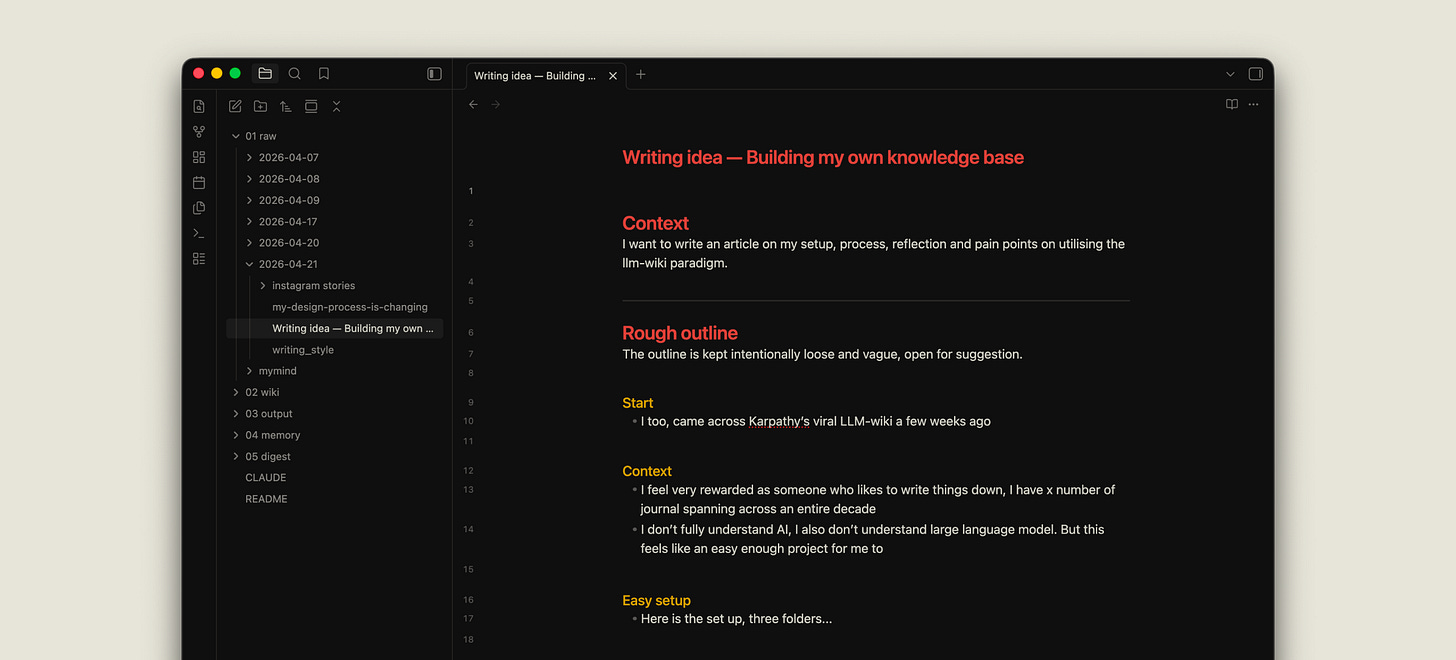Create a new note icon
This screenshot has height=660, width=1456.
[235, 106]
